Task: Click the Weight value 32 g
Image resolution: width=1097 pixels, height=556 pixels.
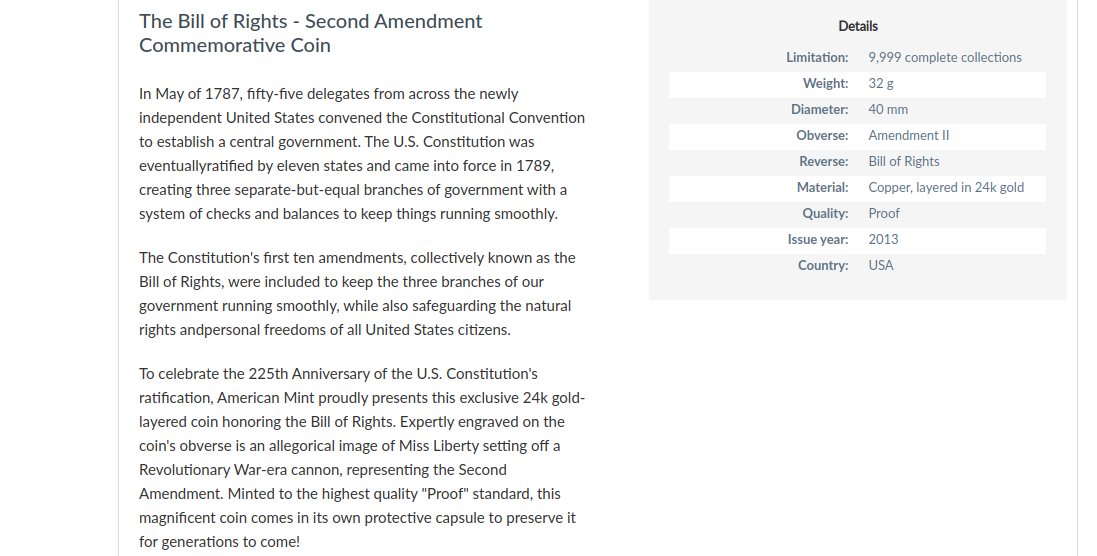Action: 881,83
